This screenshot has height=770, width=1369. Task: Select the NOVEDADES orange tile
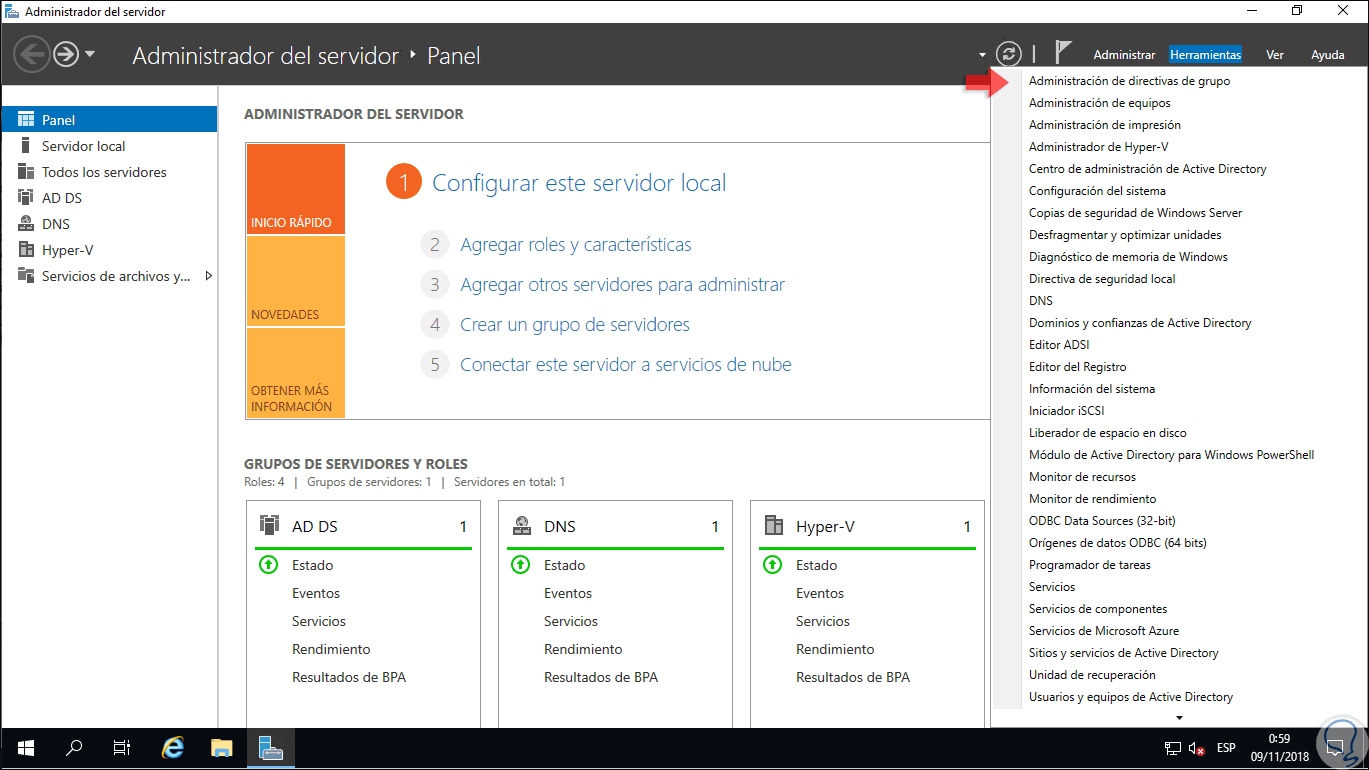pos(295,281)
